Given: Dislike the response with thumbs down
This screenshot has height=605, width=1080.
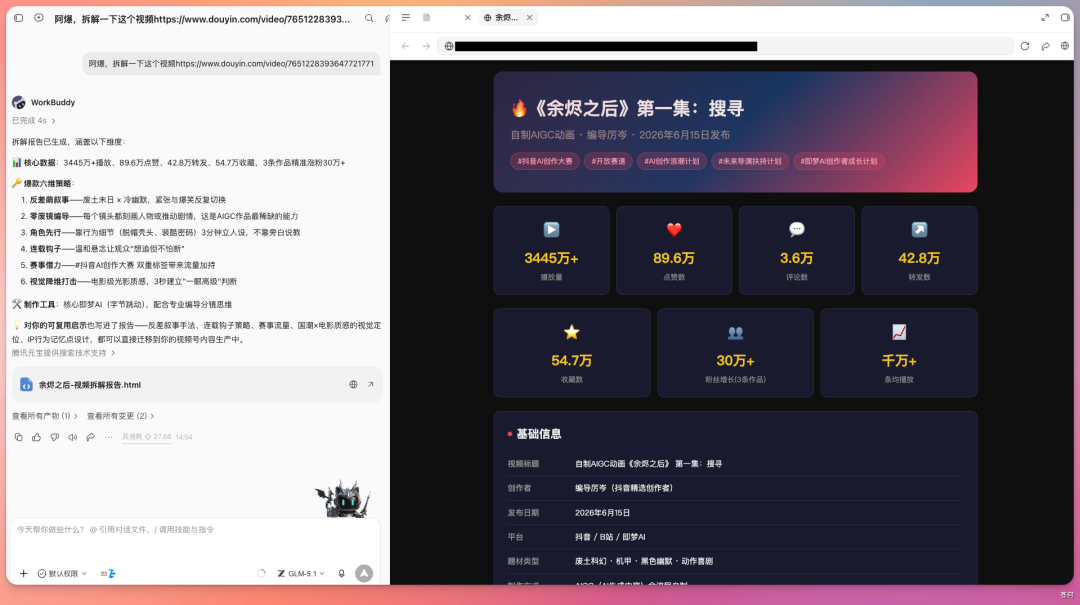Looking at the screenshot, I should (54, 437).
